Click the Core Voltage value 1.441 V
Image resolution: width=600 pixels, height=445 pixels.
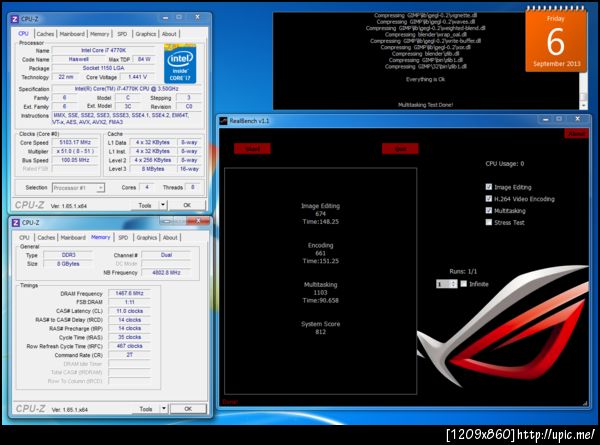click(x=137, y=77)
